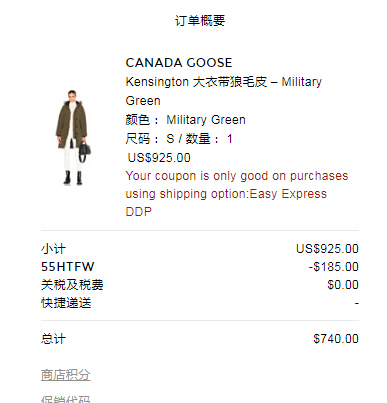
Task: Click the $0.00 duties amount
Action: click(x=343, y=285)
